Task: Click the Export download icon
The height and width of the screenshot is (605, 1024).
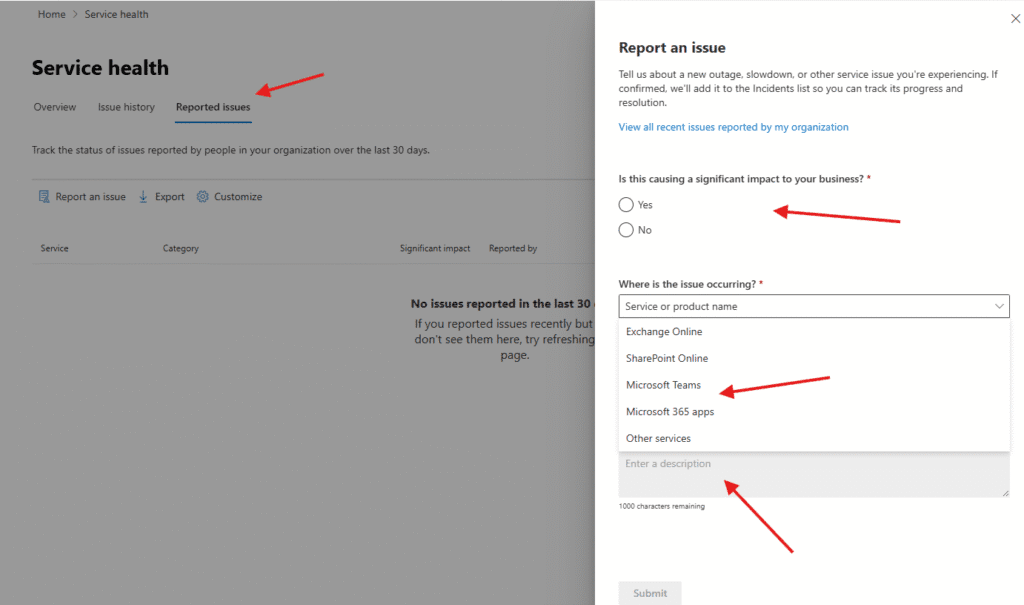Action: 143,197
